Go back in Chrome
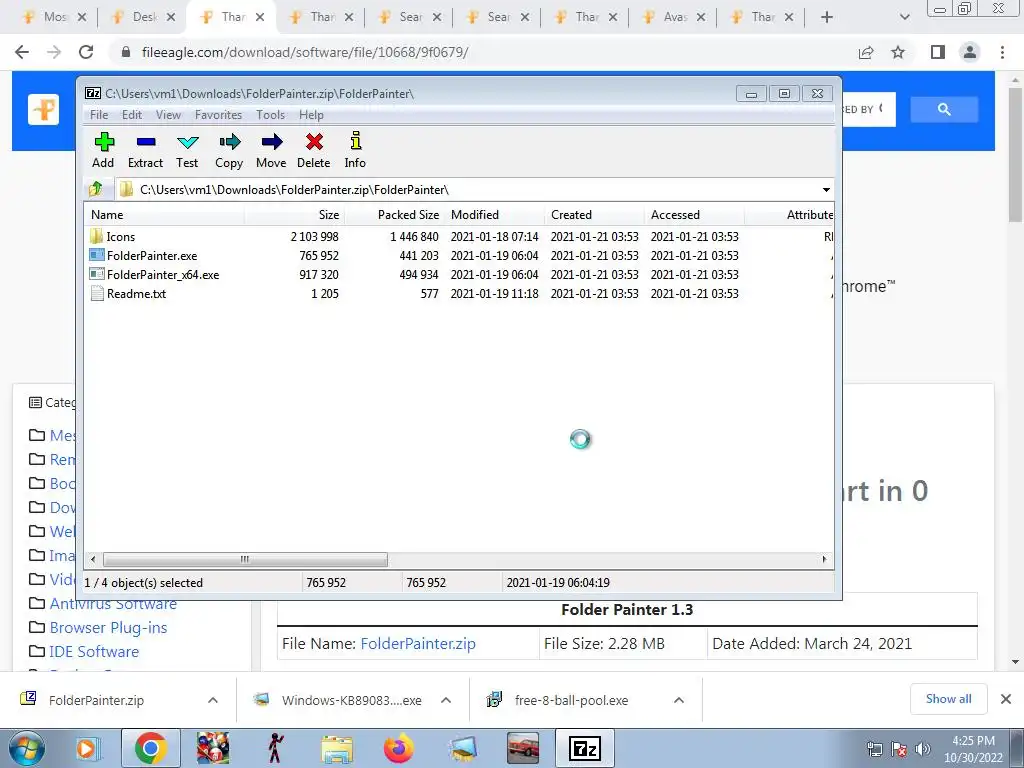Image resolution: width=1024 pixels, height=768 pixels. pos(22,52)
